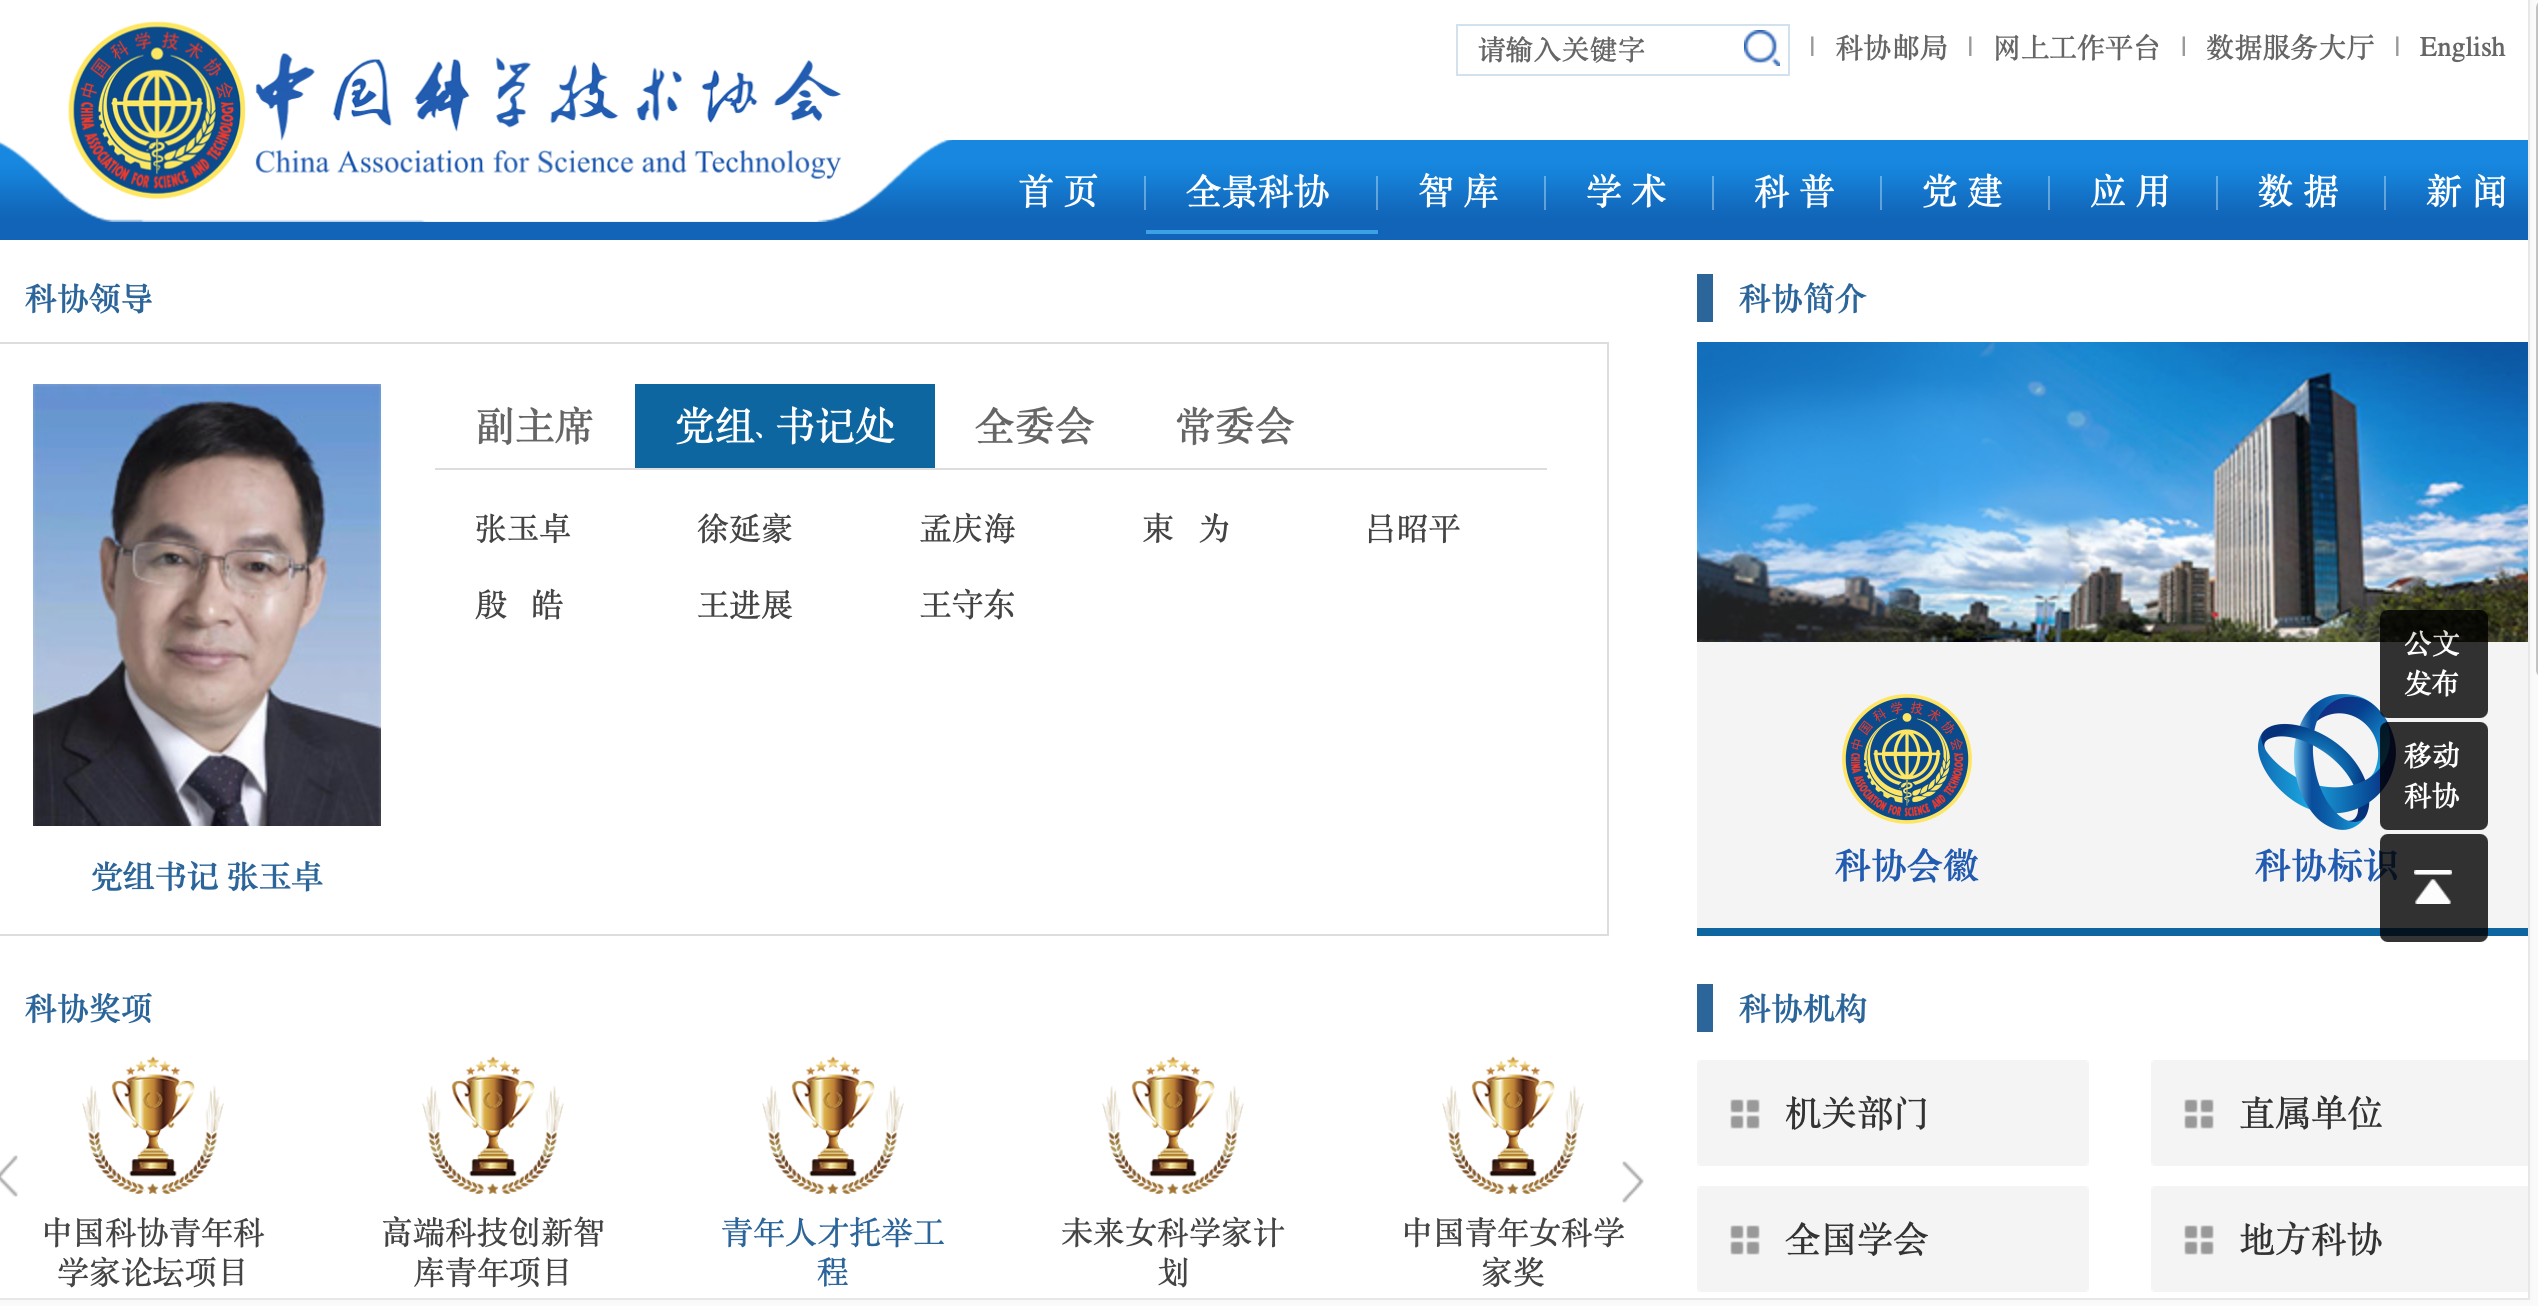
Task: Click trophy icon for 高端科技创新智库青年项目
Action: point(493,1126)
